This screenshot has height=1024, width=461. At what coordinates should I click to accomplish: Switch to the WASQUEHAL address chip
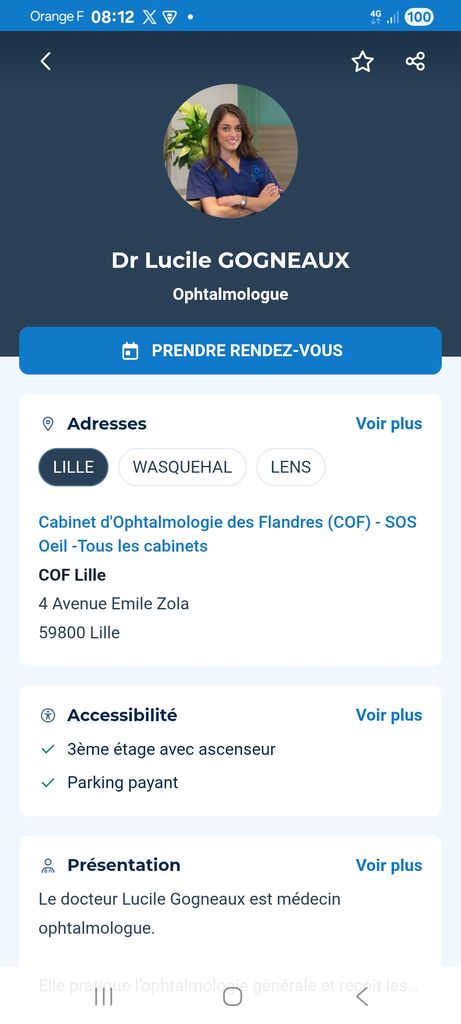(182, 467)
